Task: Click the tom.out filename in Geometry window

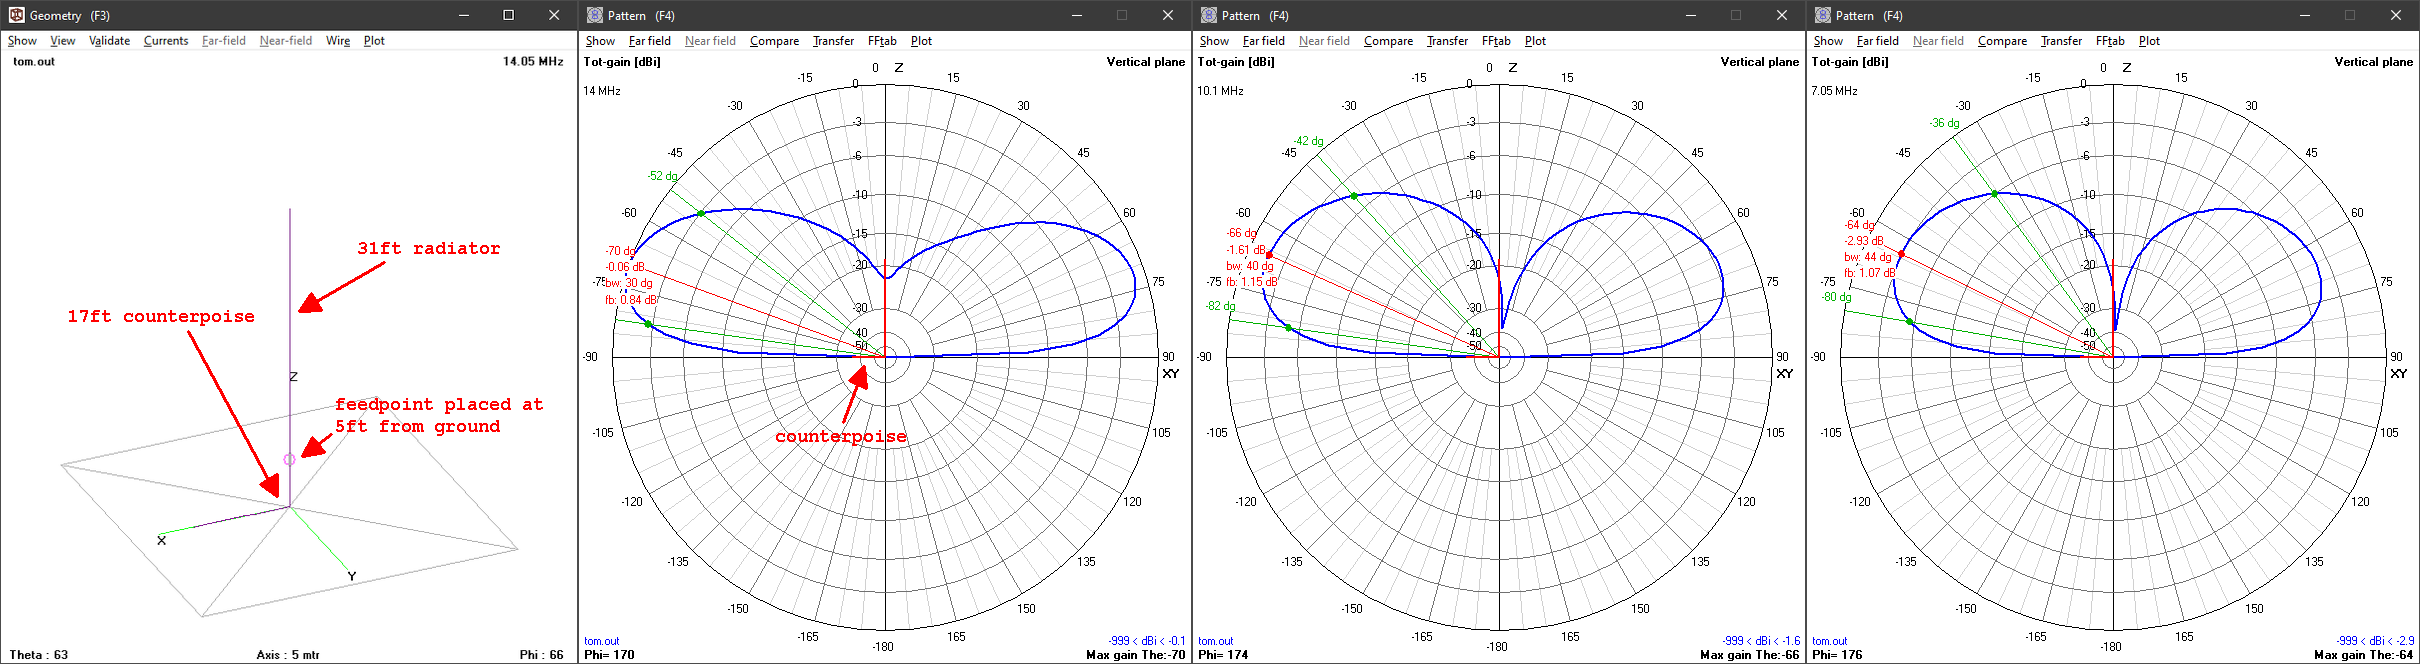Action: tap(34, 62)
